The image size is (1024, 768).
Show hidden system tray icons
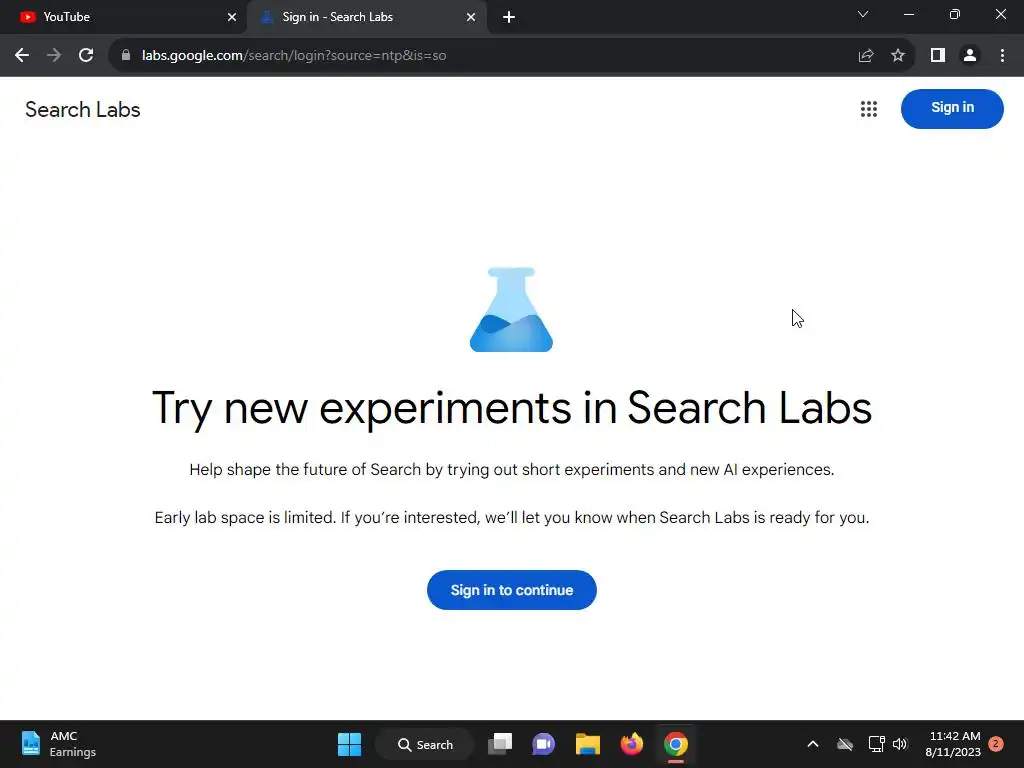813,744
